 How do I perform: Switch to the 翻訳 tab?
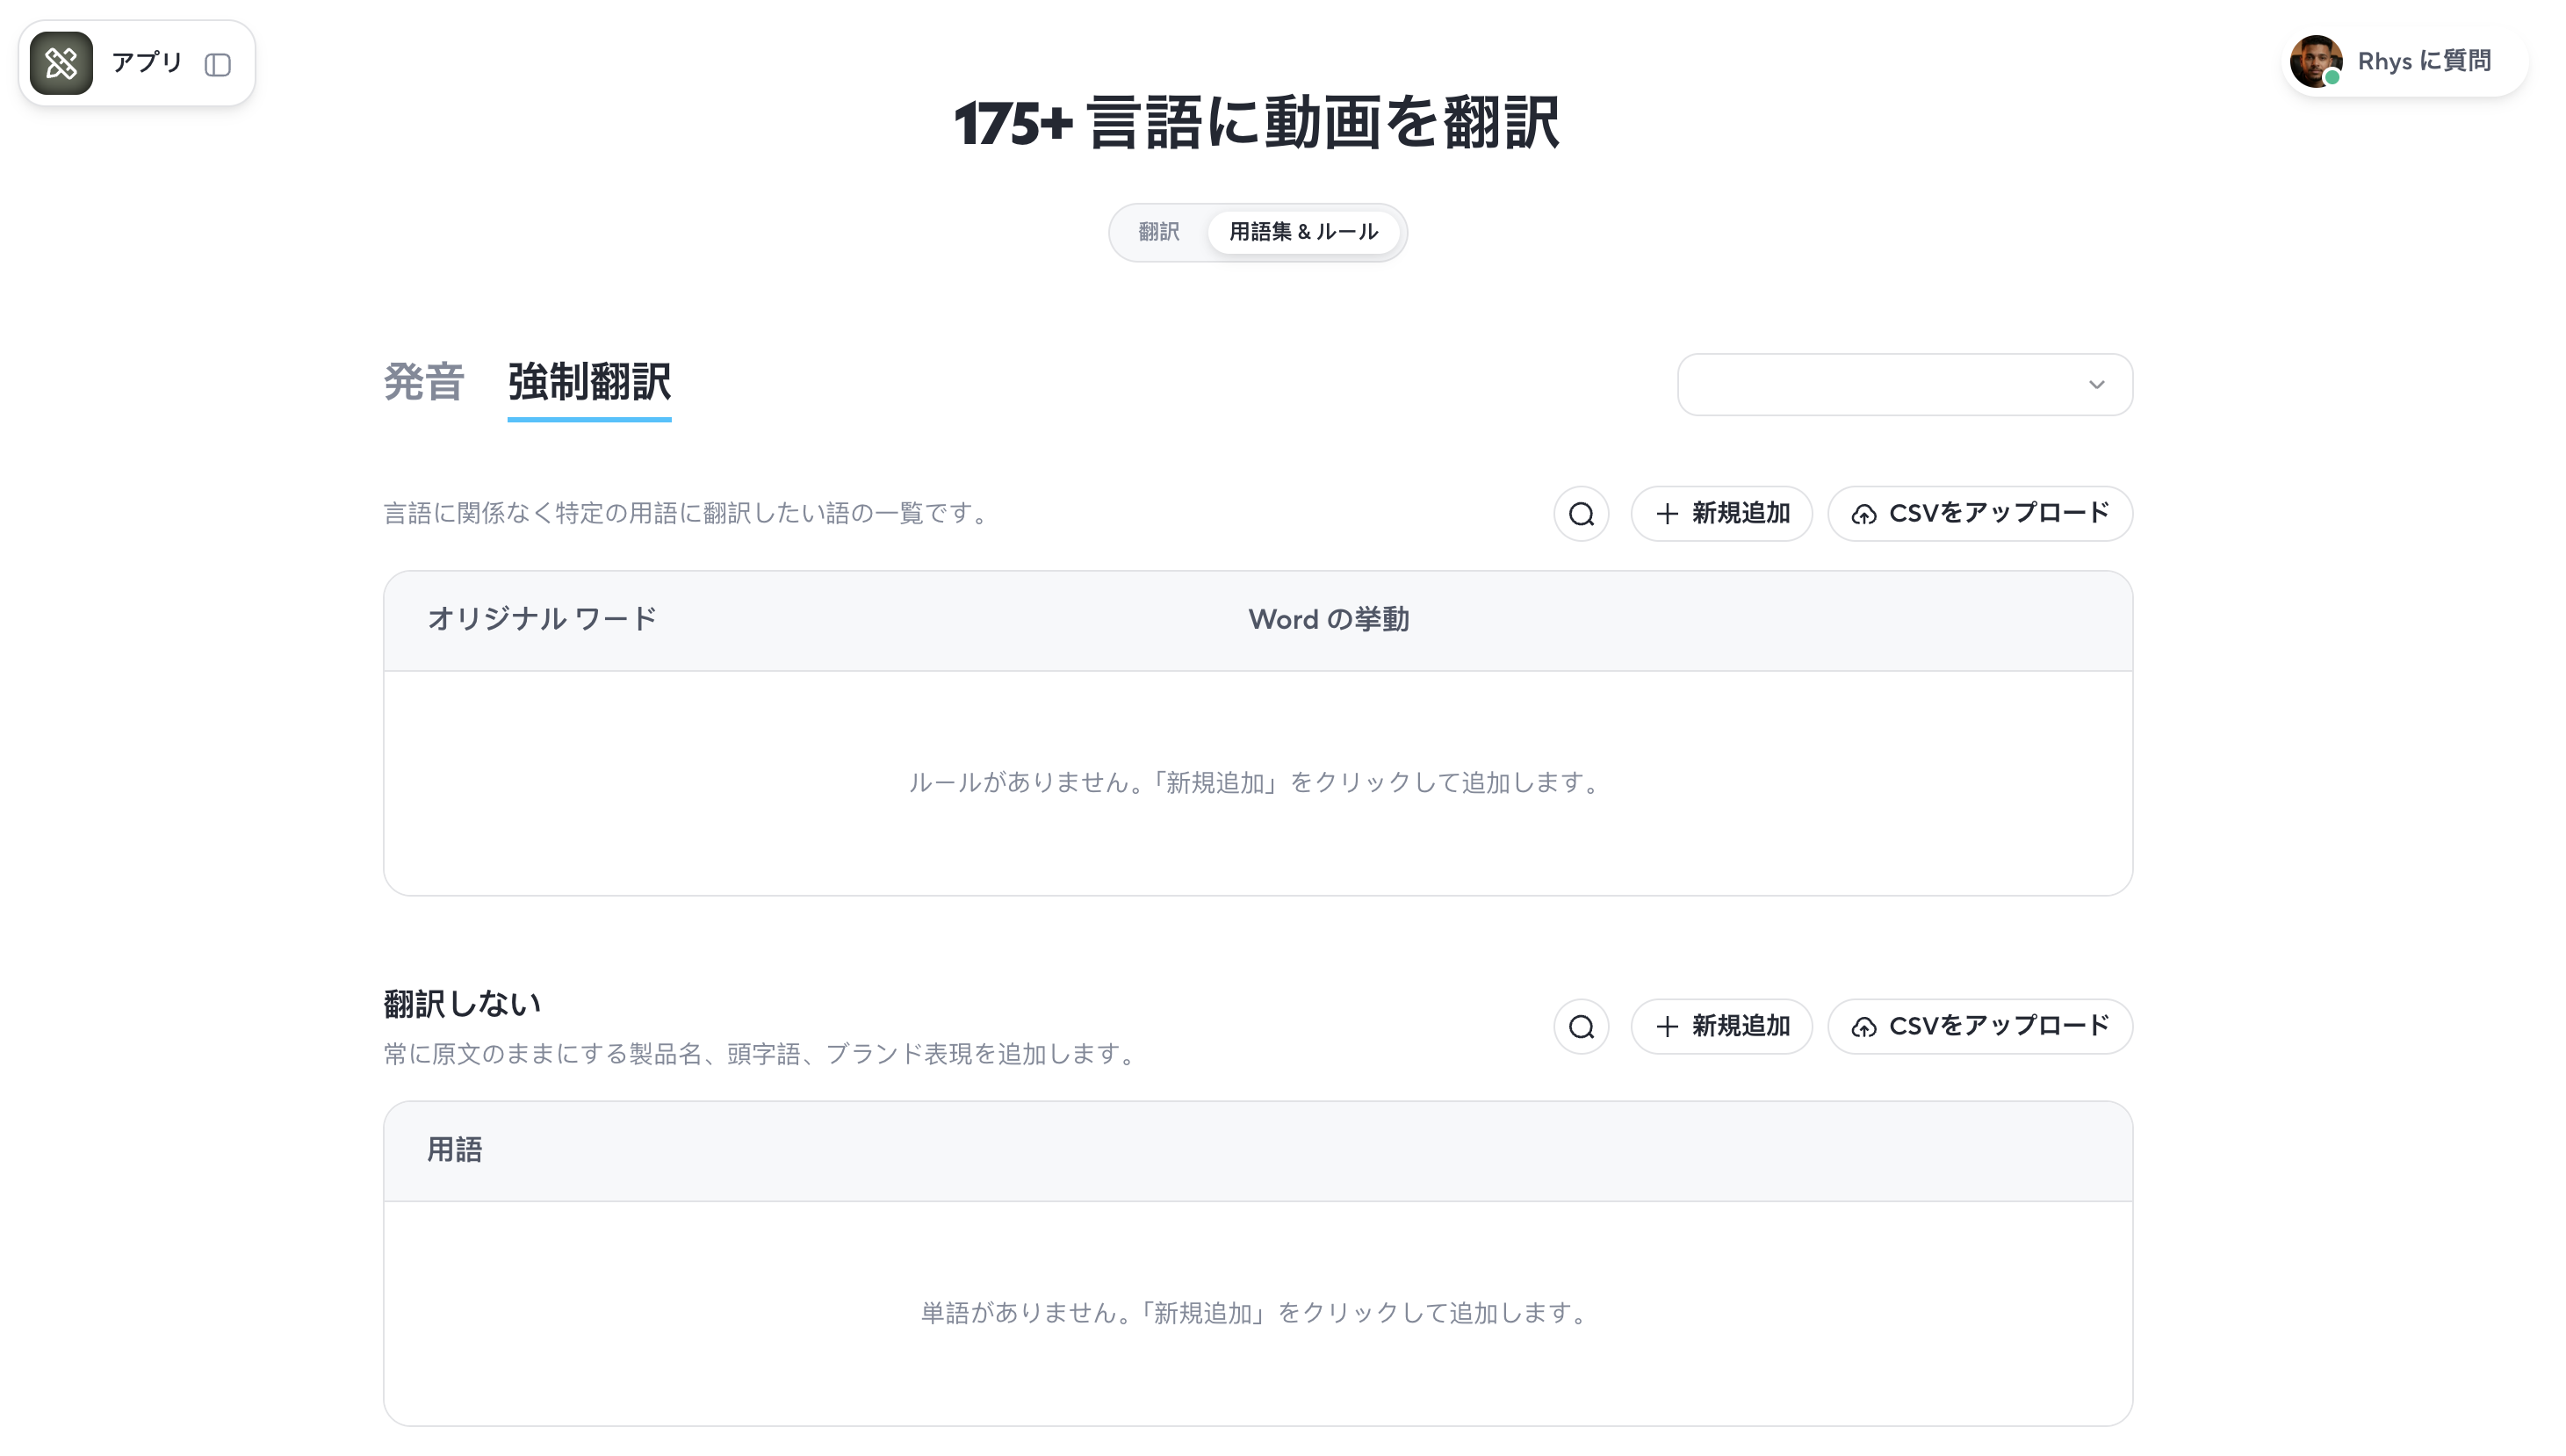[x=1159, y=232]
